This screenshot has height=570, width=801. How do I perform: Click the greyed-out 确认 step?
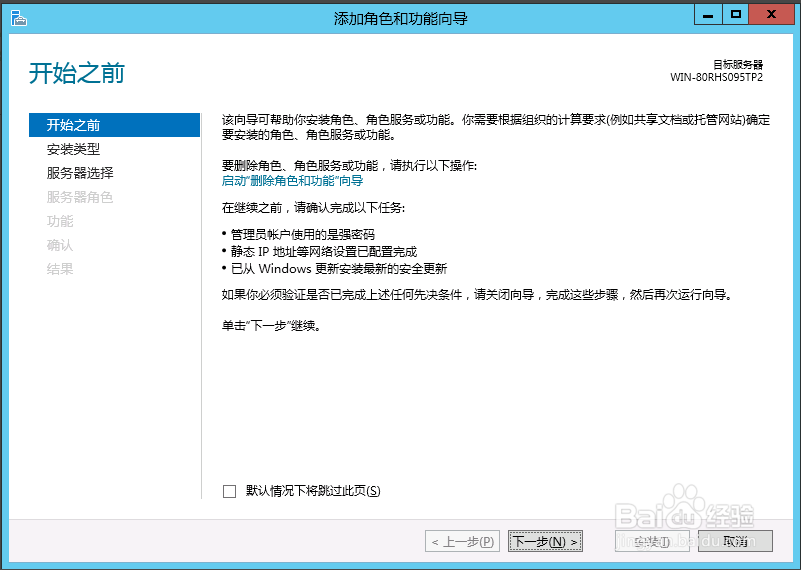tap(60, 245)
